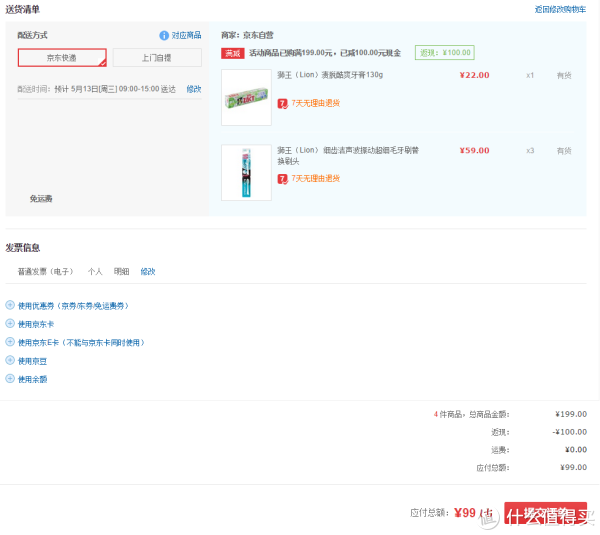The width and height of the screenshot is (600, 535).
Task: Open 返回修改购物车 link
Action: [x=560, y=10]
